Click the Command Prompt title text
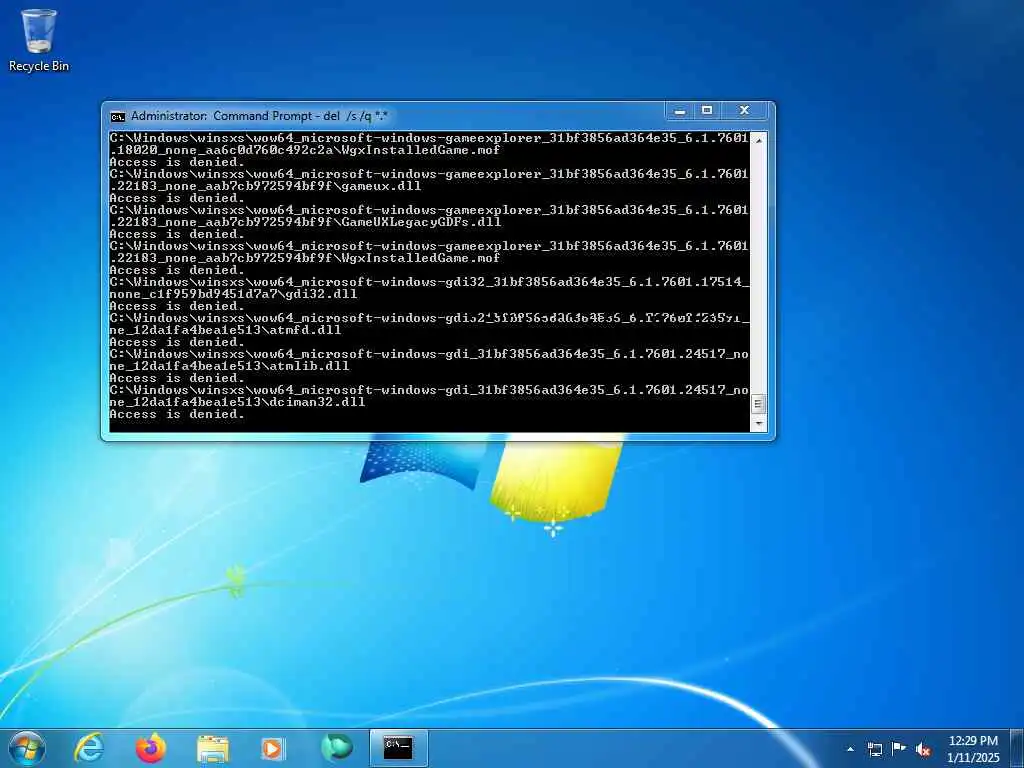 [259, 116]
